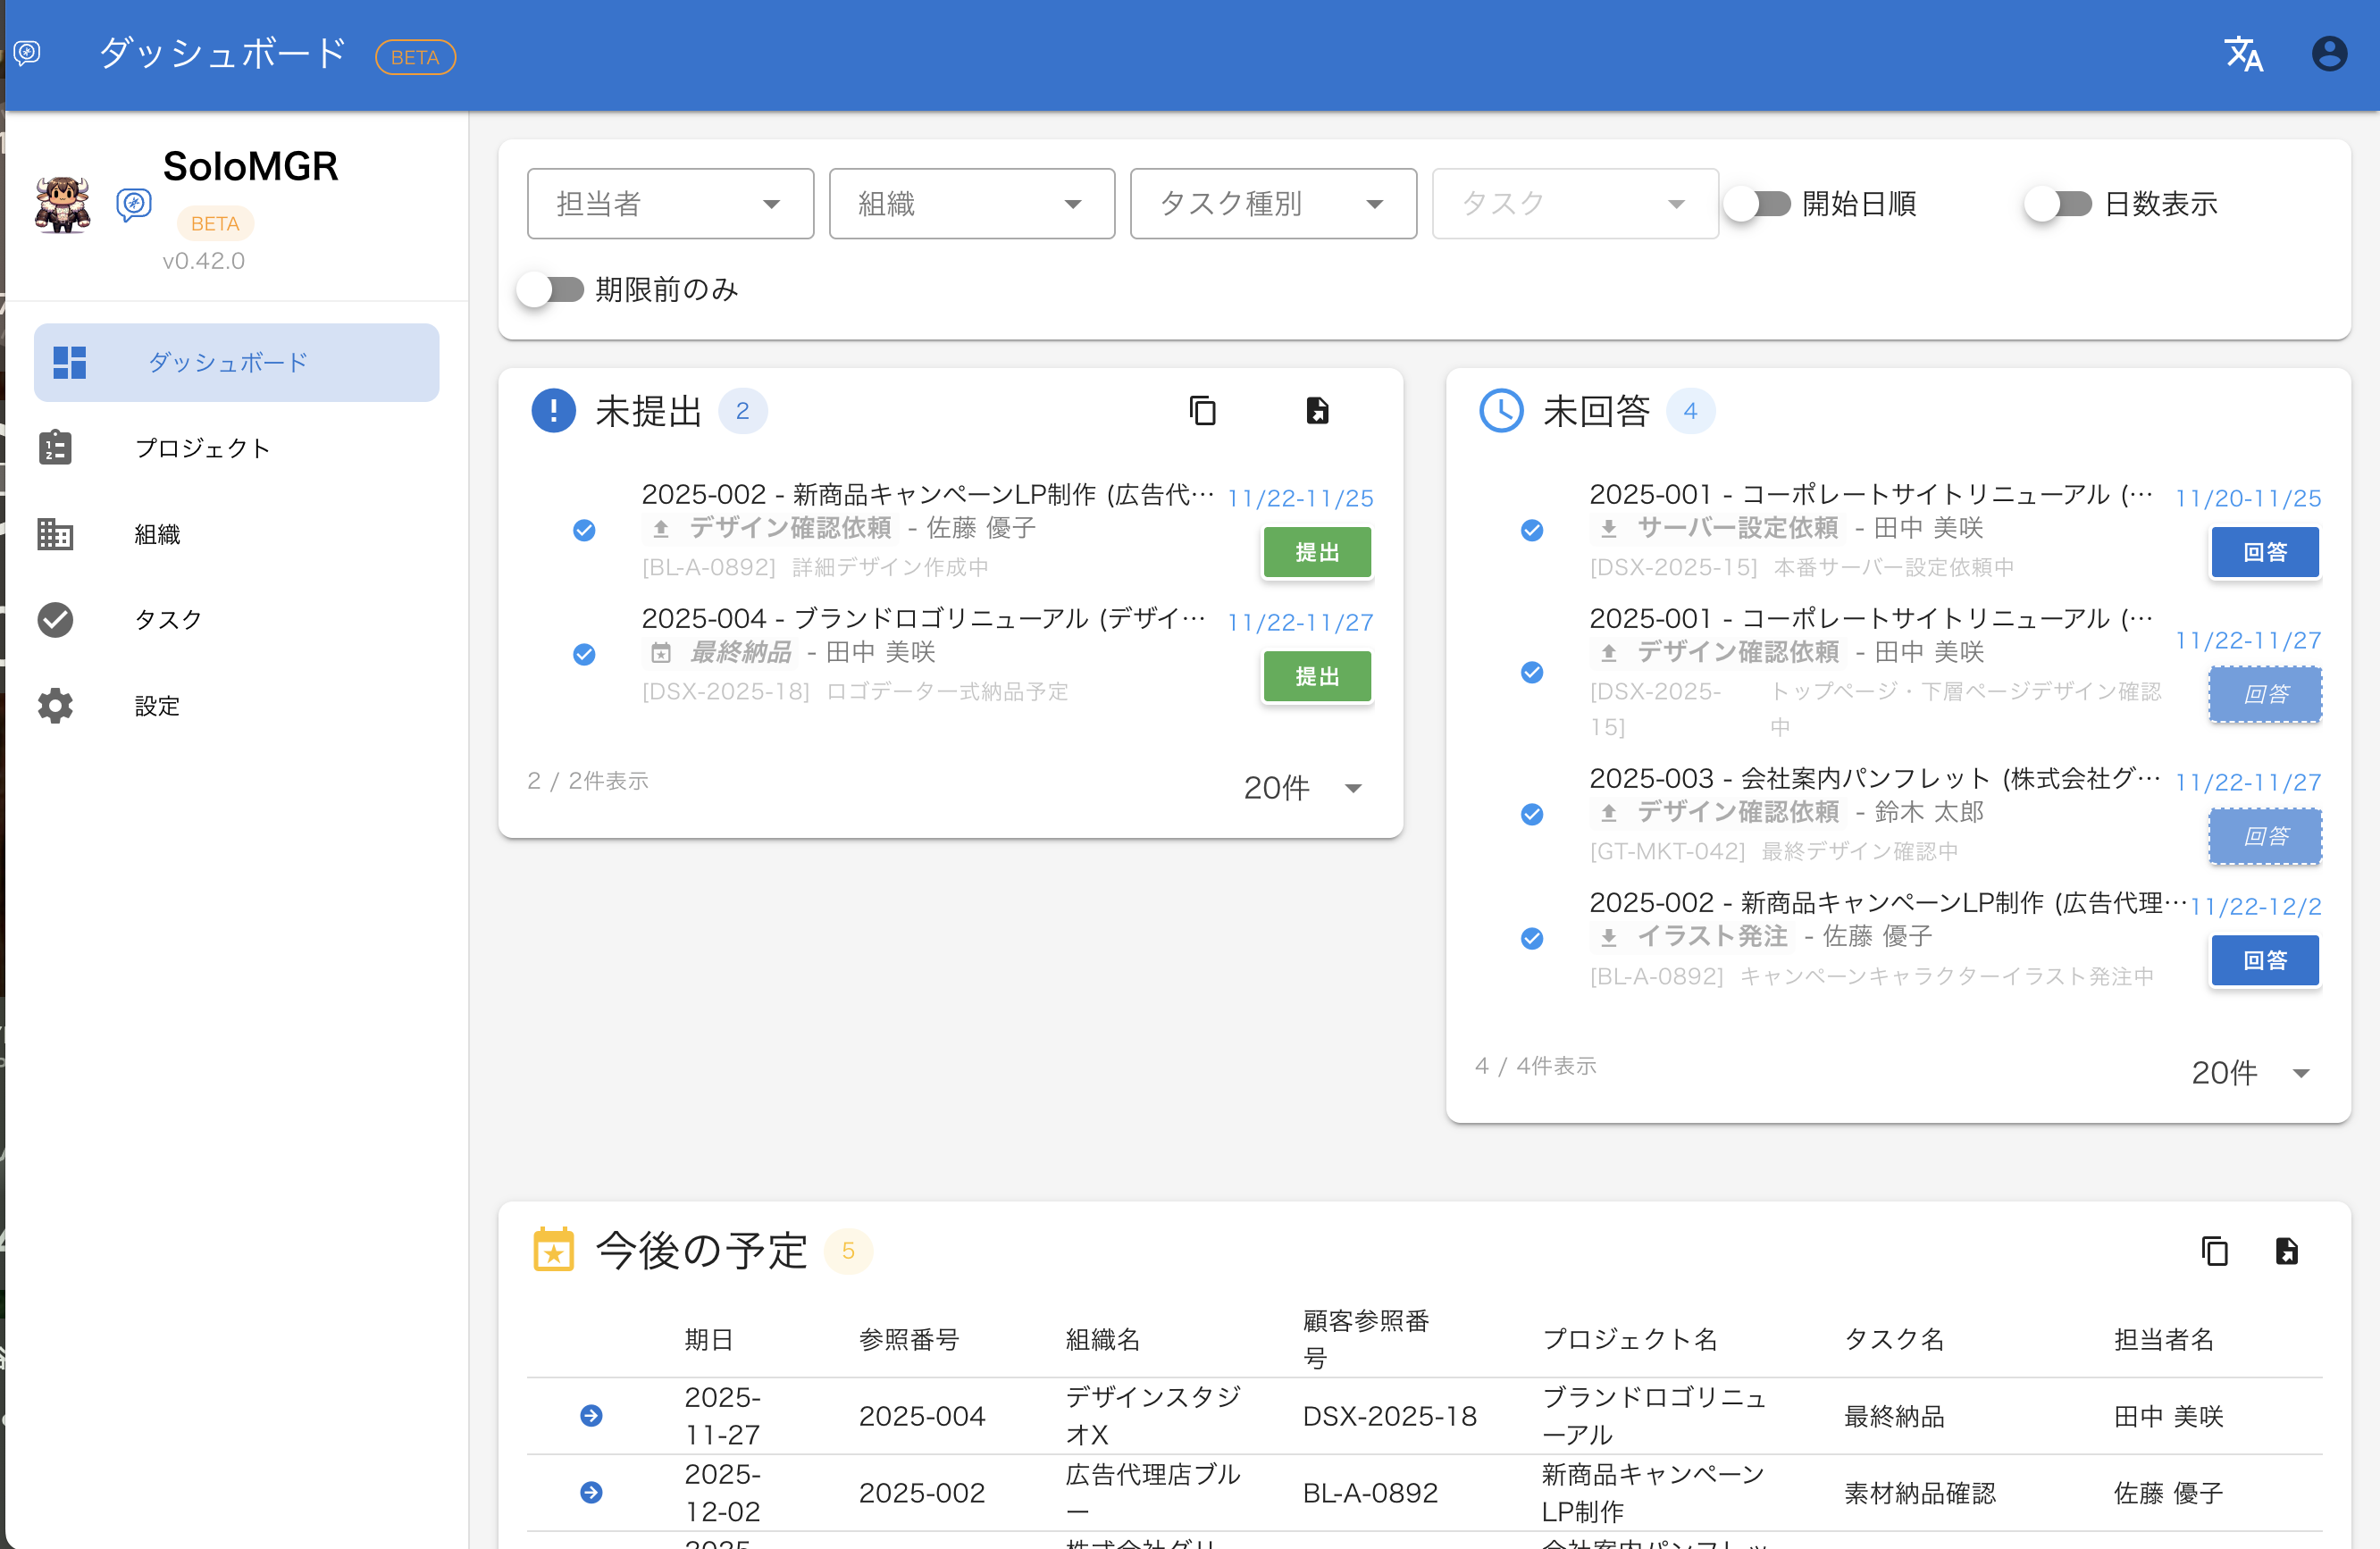Click the chat bubble icon next to the mascot
This screenshot has width=2380, height=1549.
tap(134, 203)
